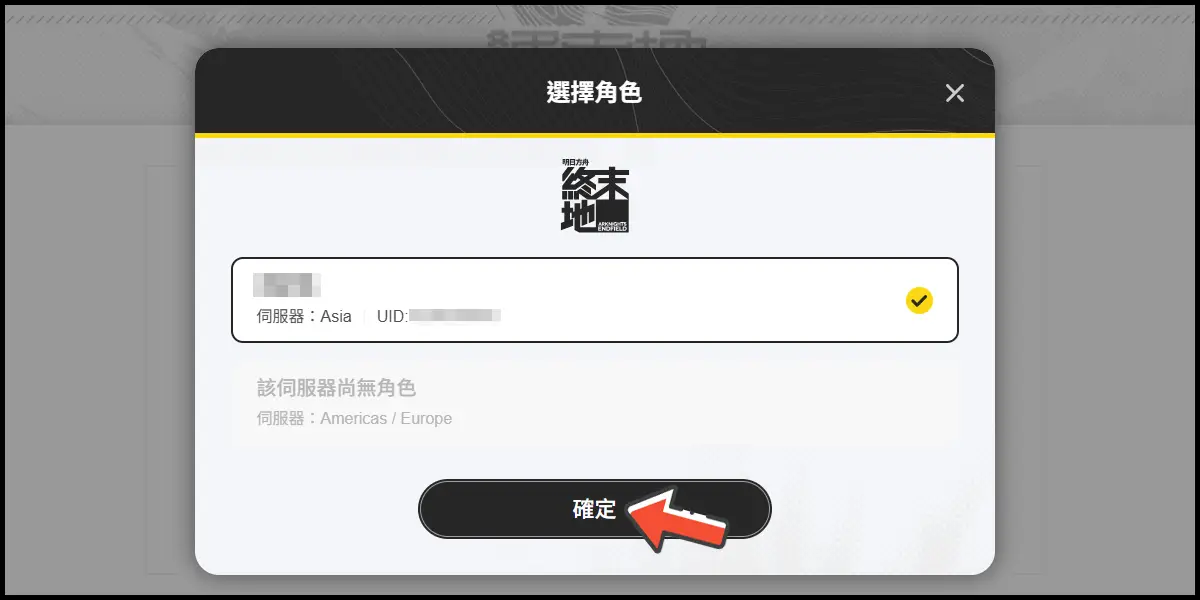Toggle the yellow checkmark on the Asia role
The image size is (1200, 600).
(919, 300)
